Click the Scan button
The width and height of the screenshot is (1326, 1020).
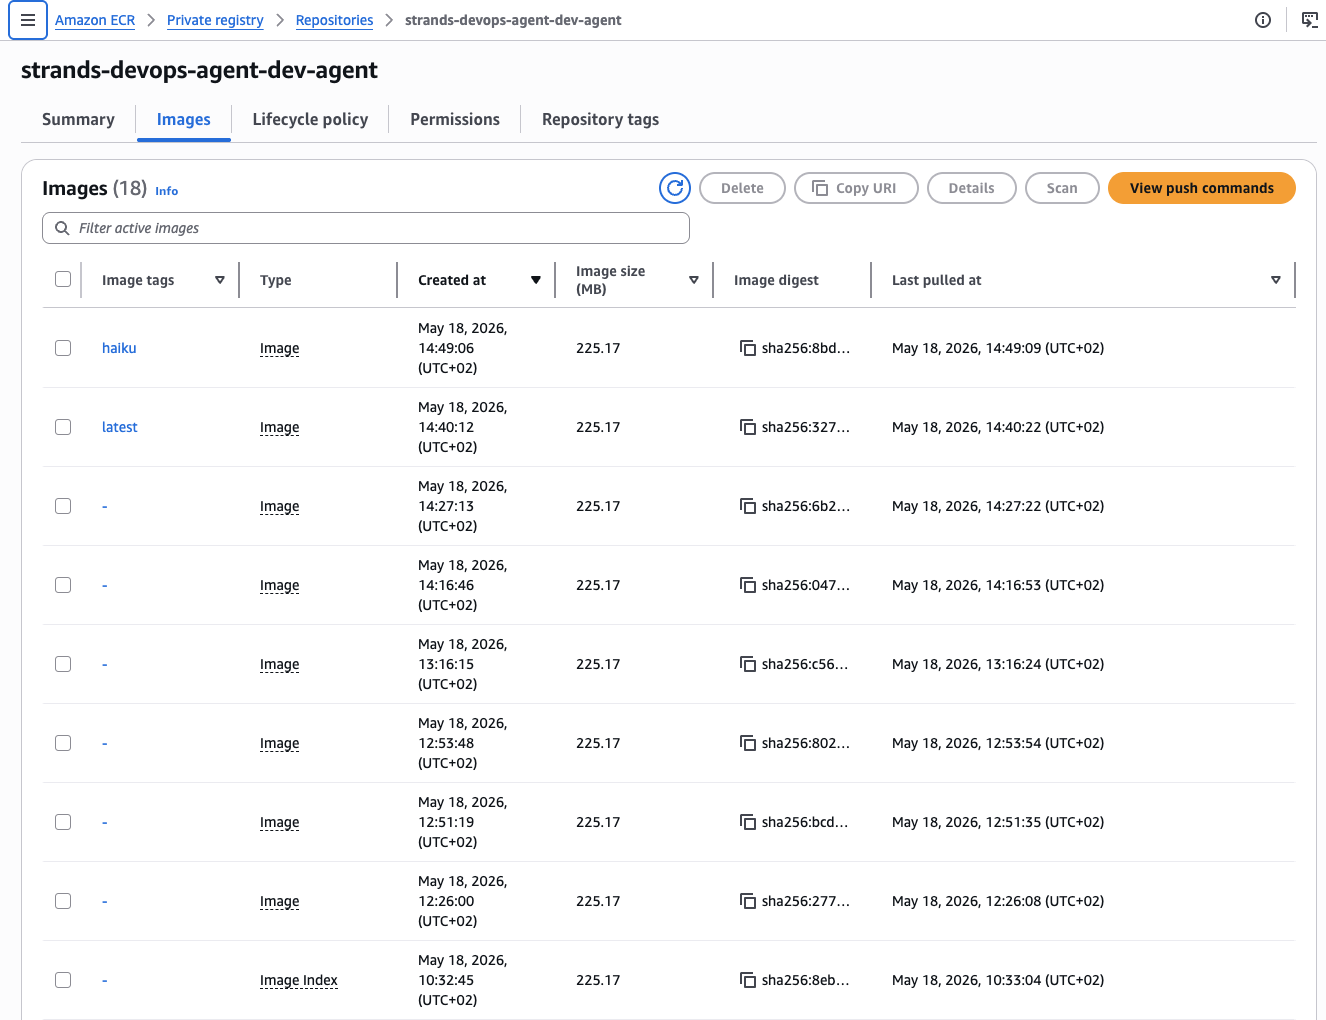click(1062, 188)
